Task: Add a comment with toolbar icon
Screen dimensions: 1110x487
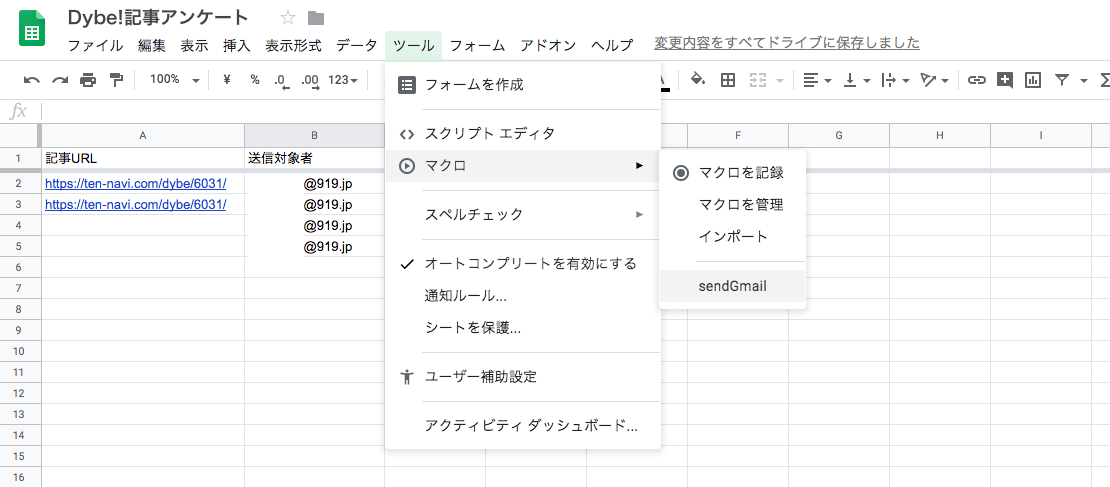Action: 1004,80
